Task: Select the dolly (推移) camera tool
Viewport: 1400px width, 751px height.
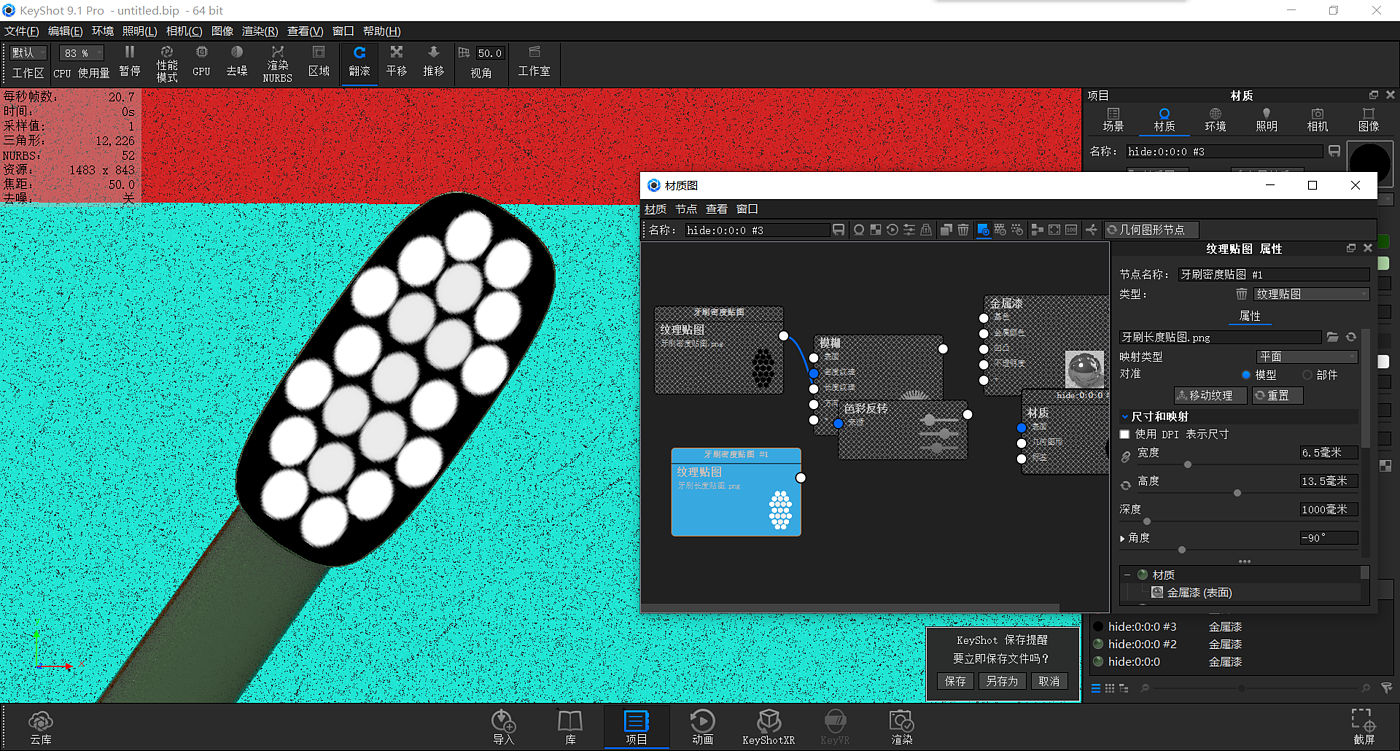Action: [433, 61]
